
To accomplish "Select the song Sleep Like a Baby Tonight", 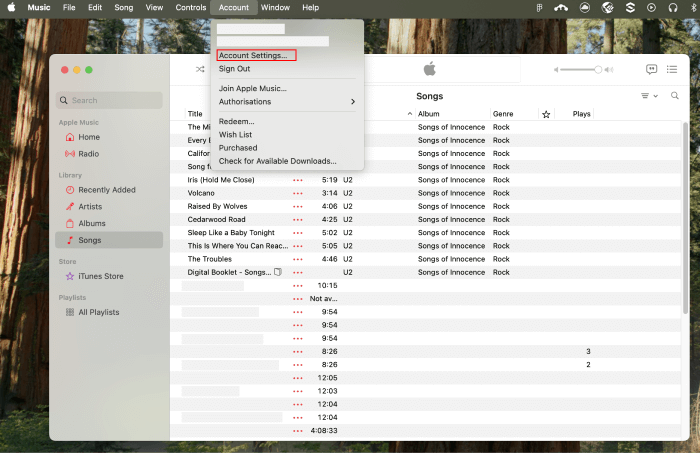I will click(x=231, y=233).
